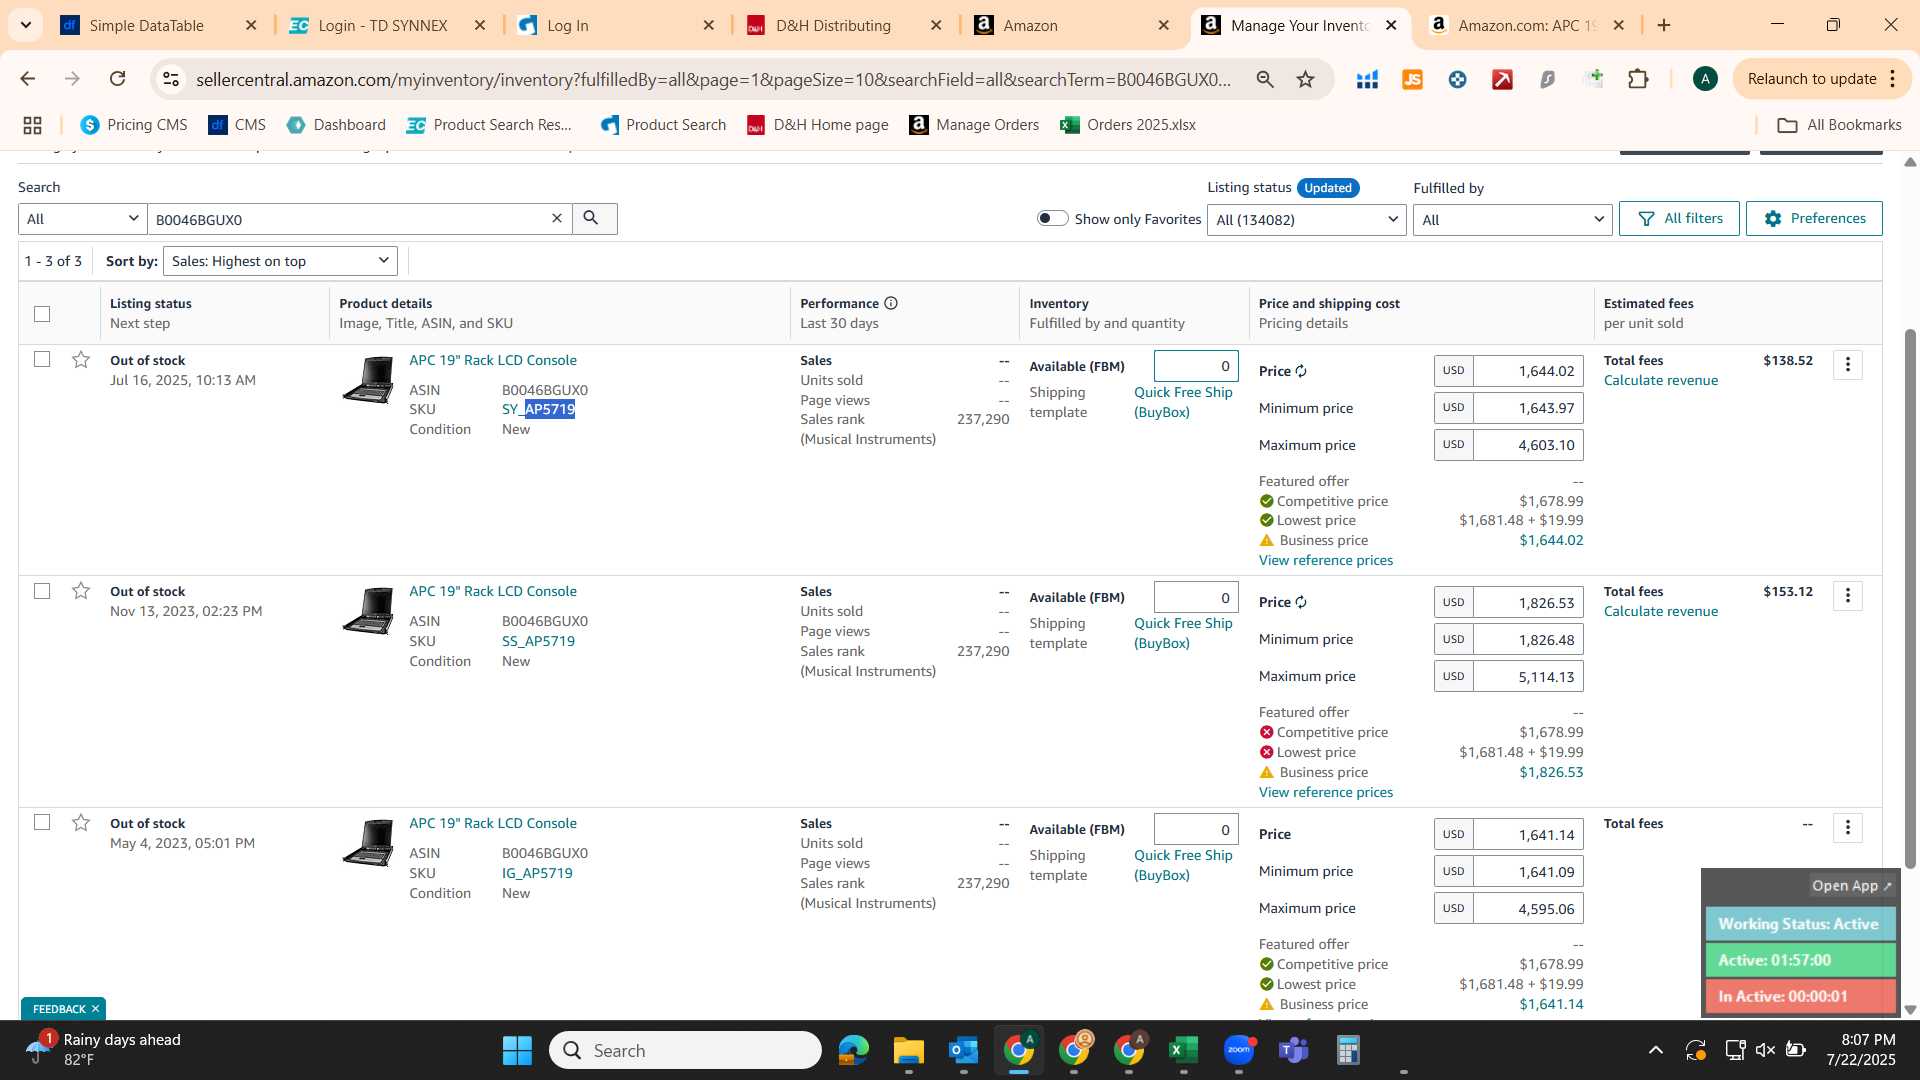This screenshot has height=1080, width=1920.
Task: Open Zoom from the taskbar
Action: coord(1239,1050)
